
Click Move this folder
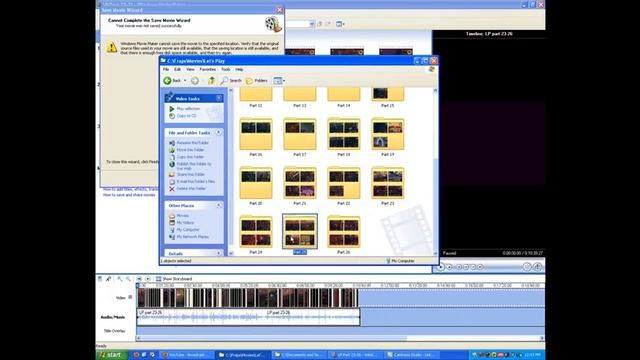[190, 150]
